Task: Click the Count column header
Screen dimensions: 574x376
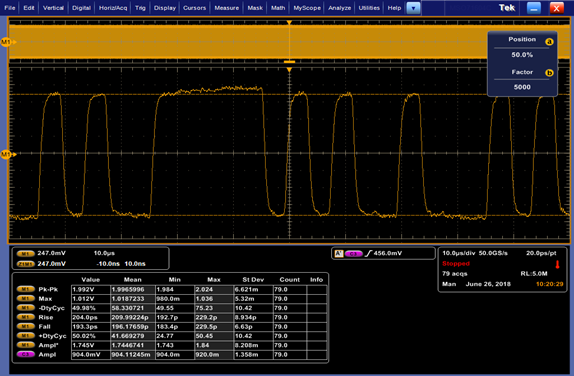Action: point(290,280)
